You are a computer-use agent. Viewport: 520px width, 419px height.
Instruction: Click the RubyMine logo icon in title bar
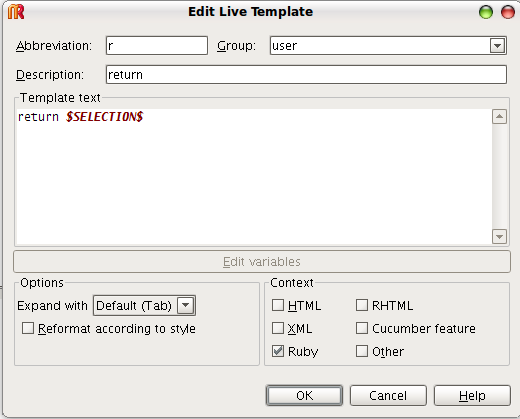(16, 12)
